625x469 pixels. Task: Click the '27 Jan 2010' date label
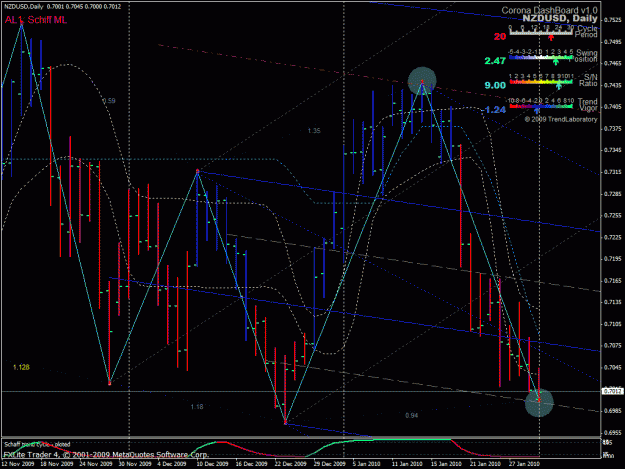524,464
